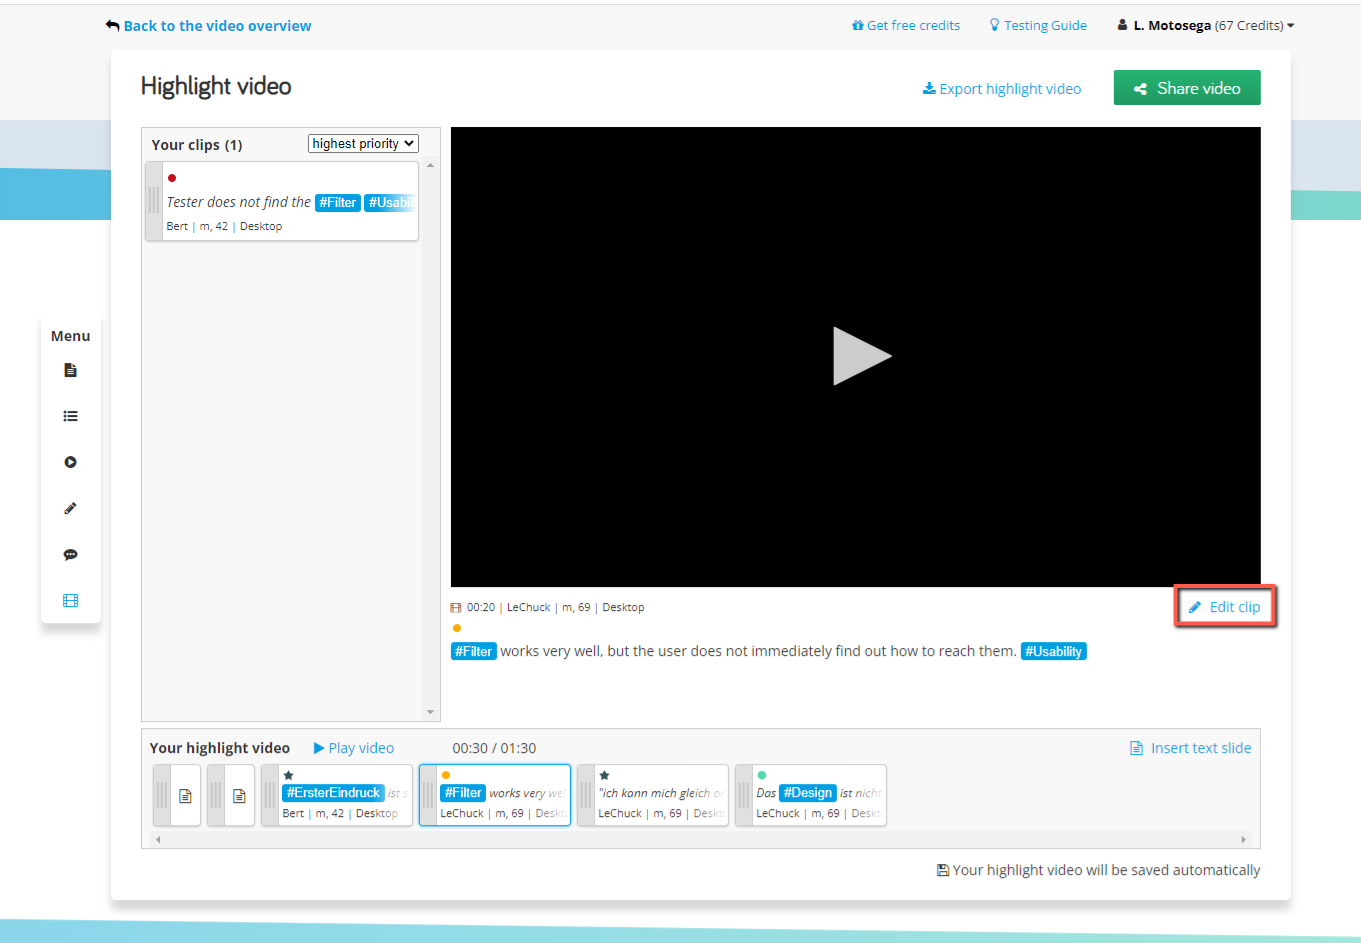Grab the drag handle of the Das #Design clip
This screenshot has height=943, width=1361.
pos(744,795)
